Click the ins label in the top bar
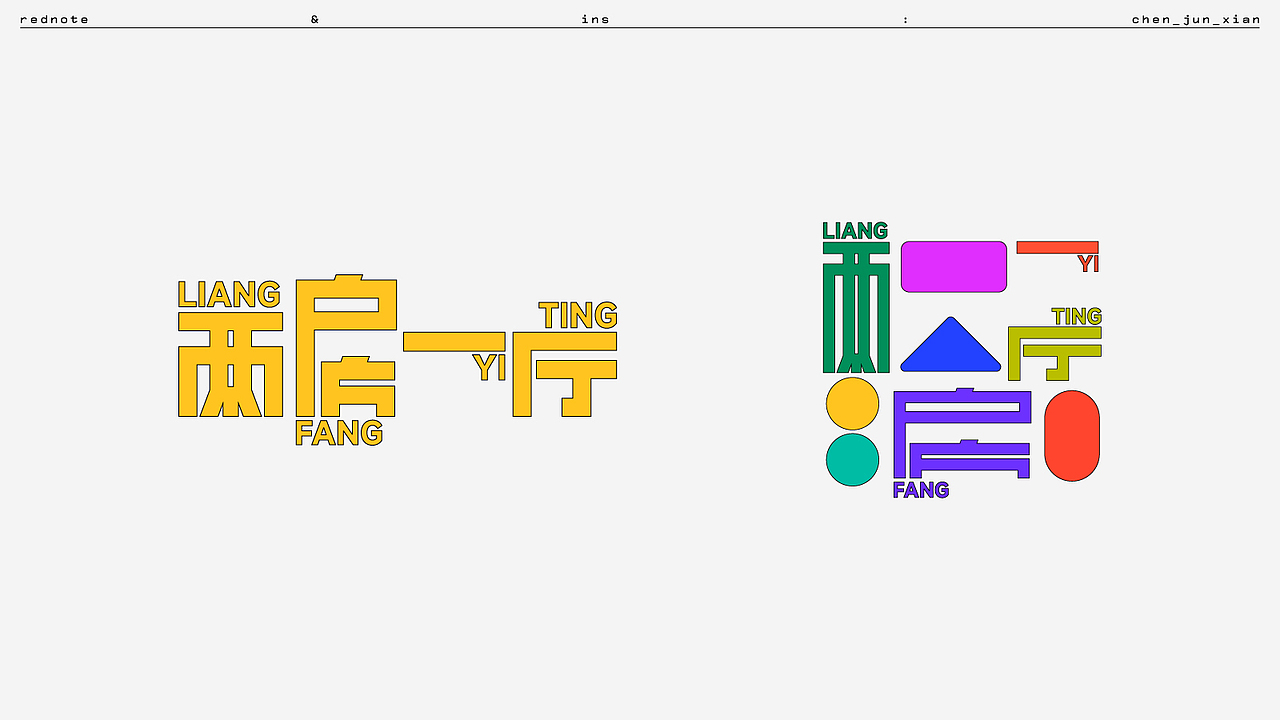 pos(596,18)
